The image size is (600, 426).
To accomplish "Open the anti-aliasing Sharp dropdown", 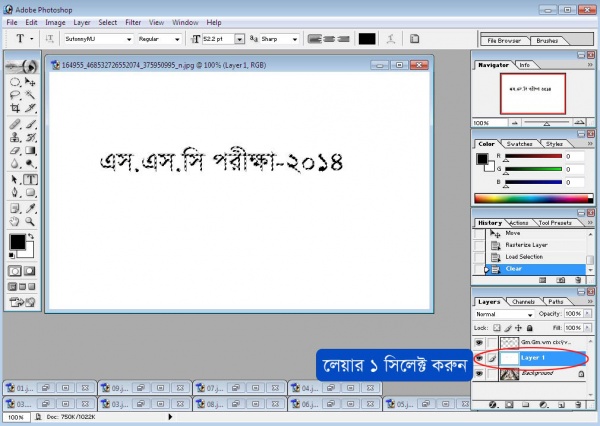I will pyautogui.click(x=294, y=39).
